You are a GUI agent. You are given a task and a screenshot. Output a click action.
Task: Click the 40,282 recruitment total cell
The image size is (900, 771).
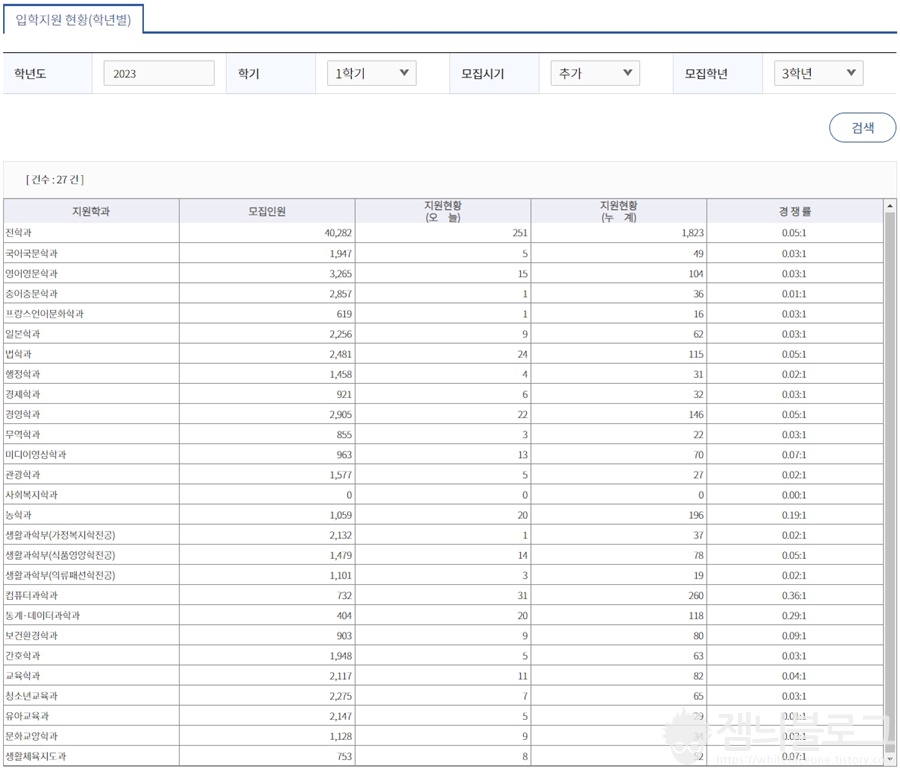pyautogui.click(x=267, y=233)
